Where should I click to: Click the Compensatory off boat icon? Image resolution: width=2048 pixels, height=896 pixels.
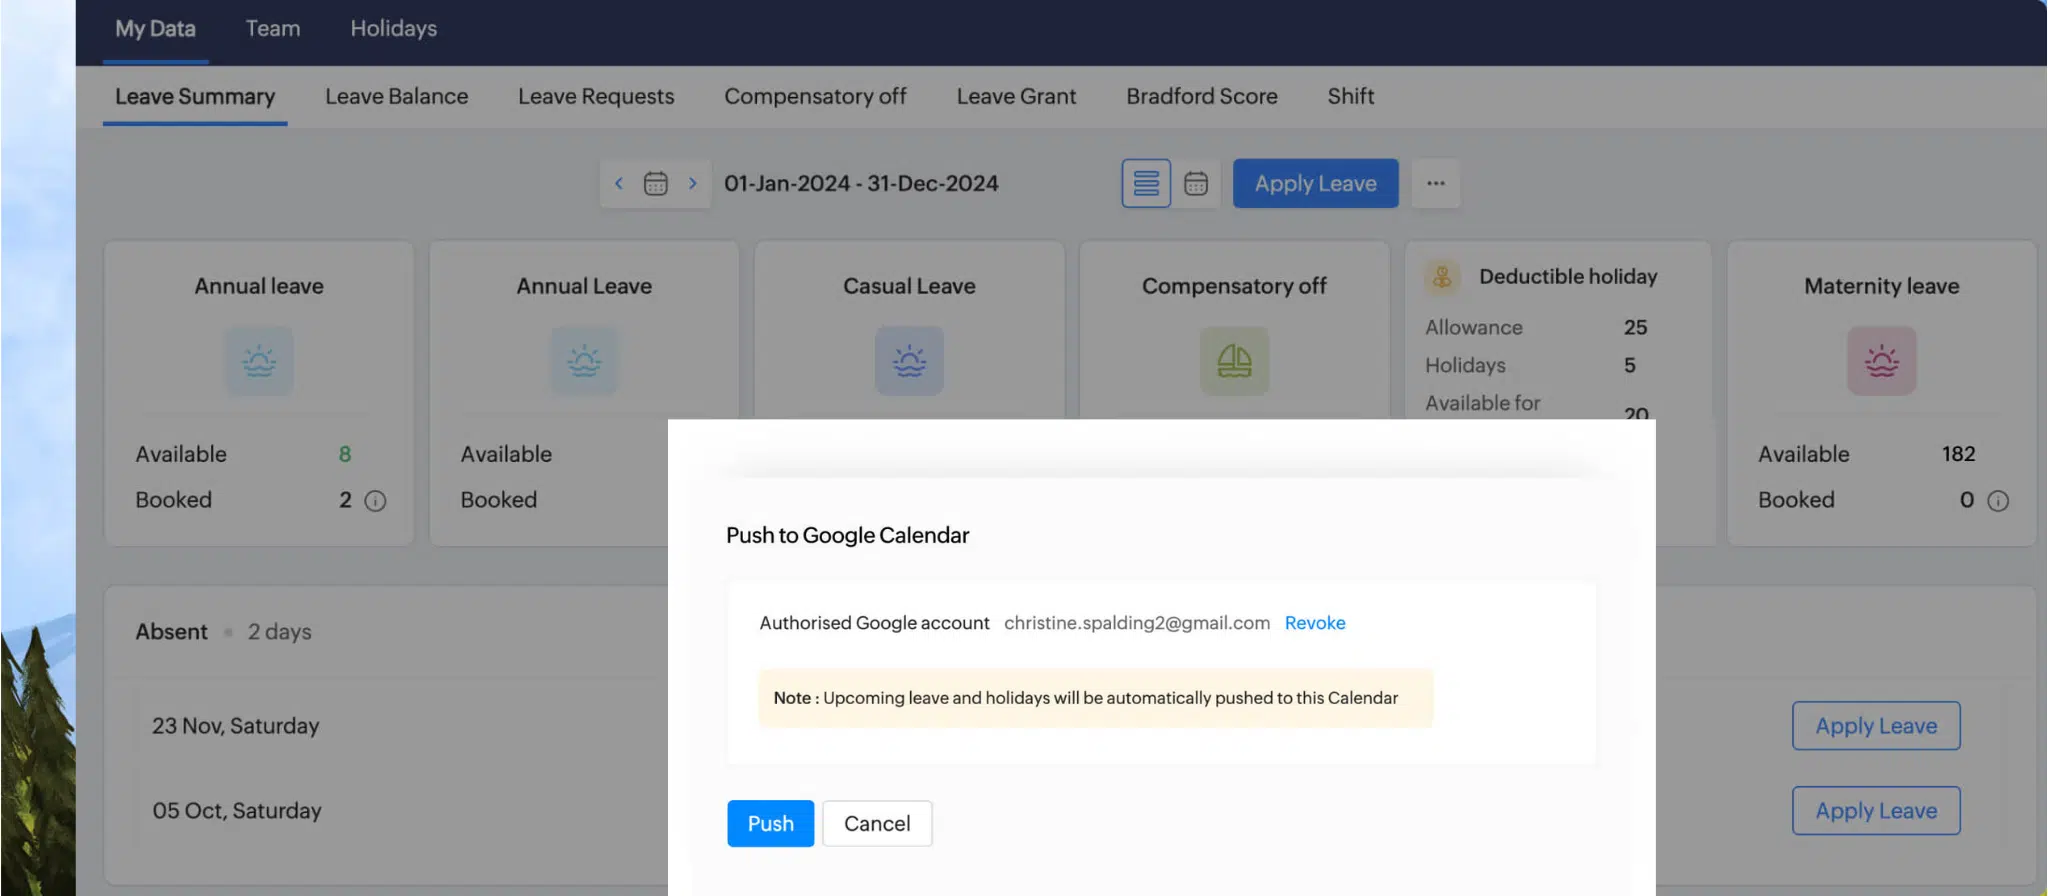click(1233, 361)
